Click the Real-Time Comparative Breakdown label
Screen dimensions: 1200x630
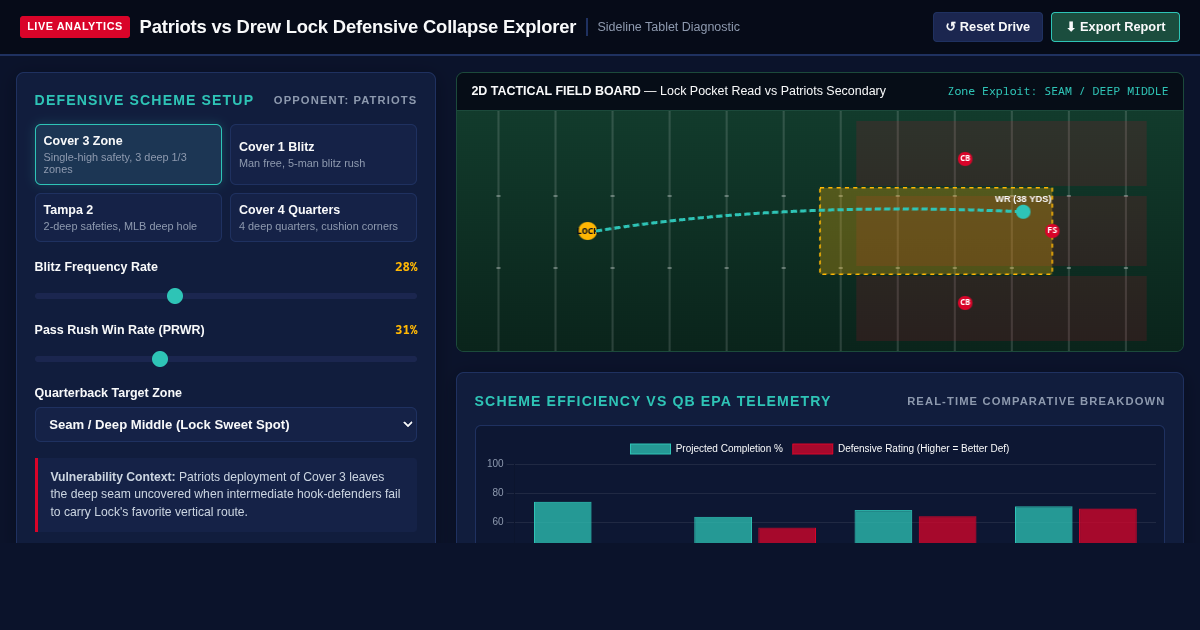pos(1036,401)
